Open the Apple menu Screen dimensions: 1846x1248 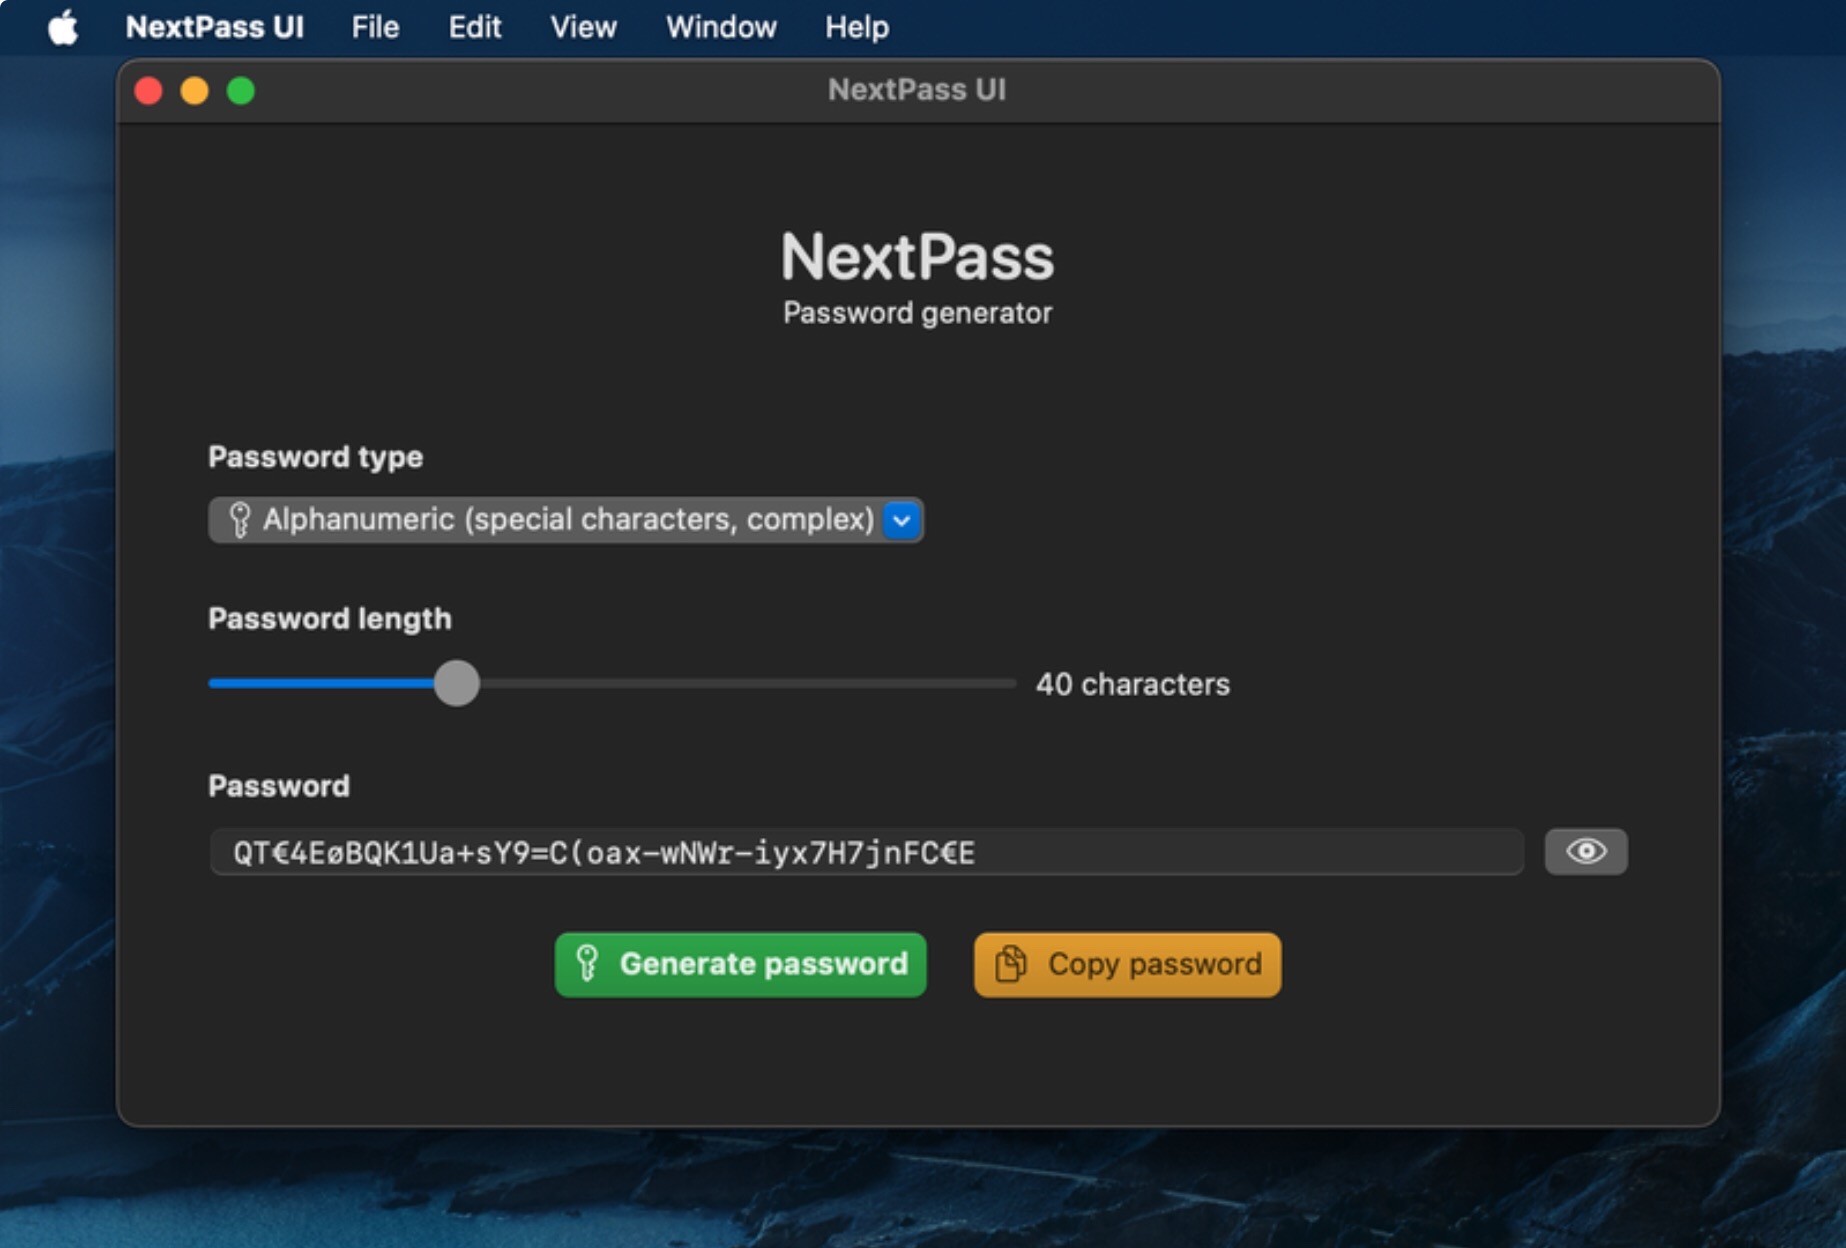pyautogui.click(x=63, y=27)
